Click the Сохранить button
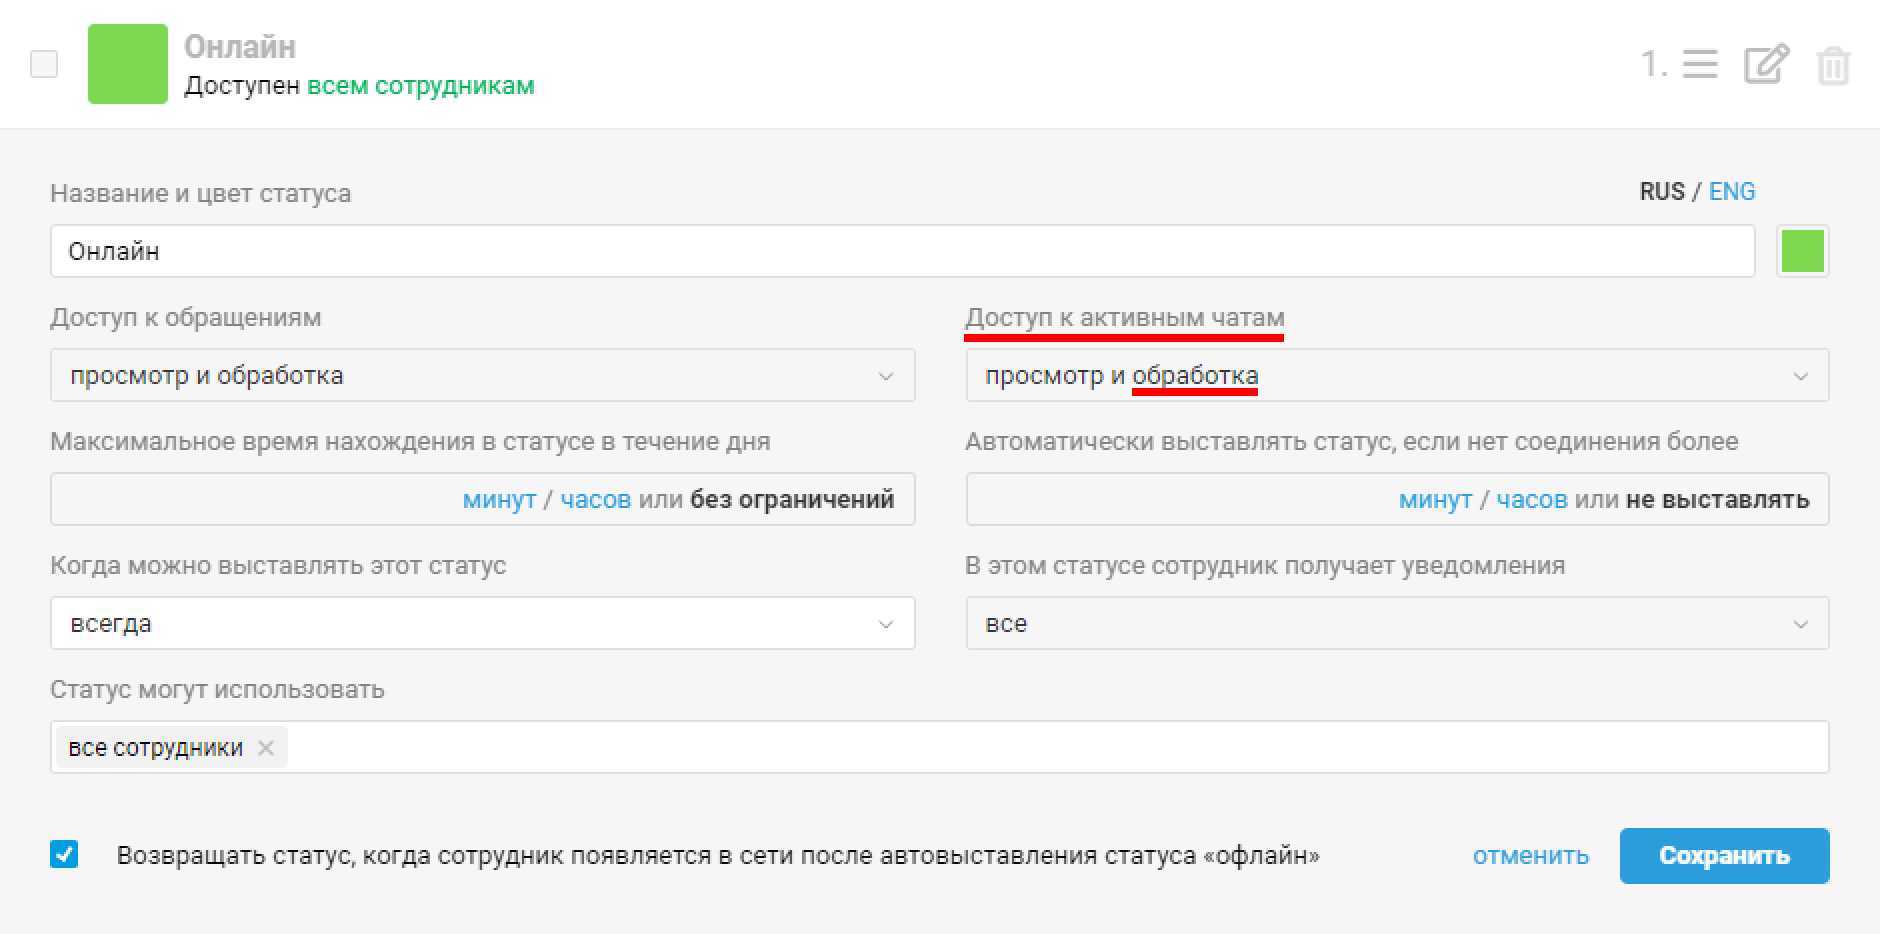 (1724, 856)
